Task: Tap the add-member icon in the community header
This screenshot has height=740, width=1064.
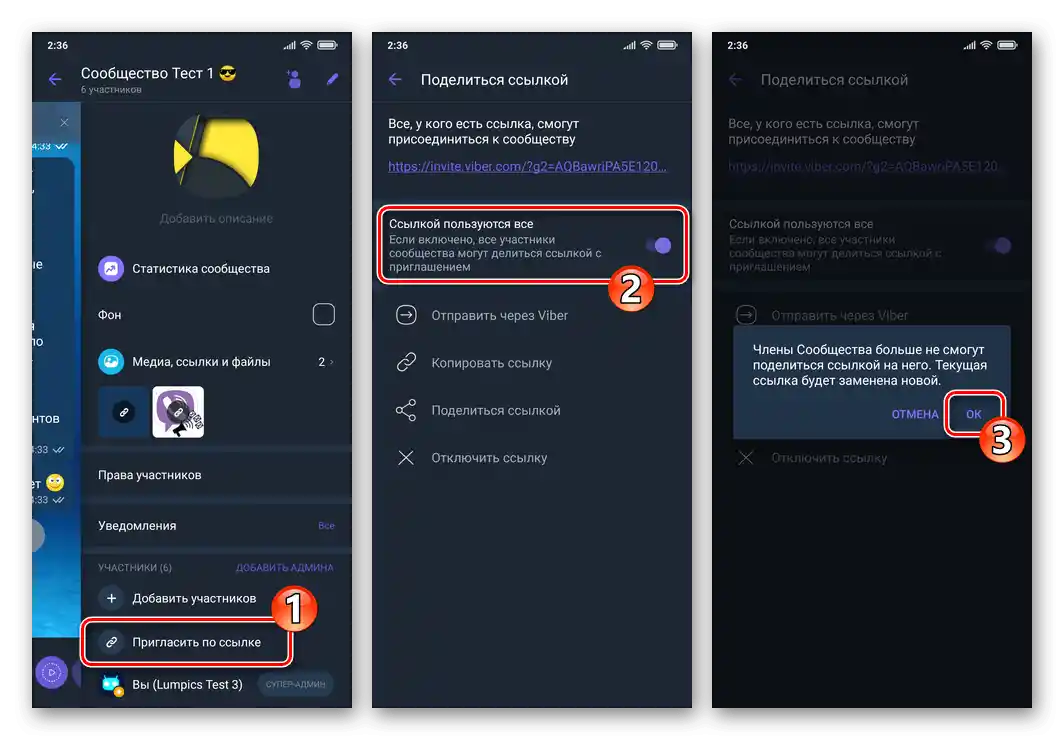Action: (294, 79)
